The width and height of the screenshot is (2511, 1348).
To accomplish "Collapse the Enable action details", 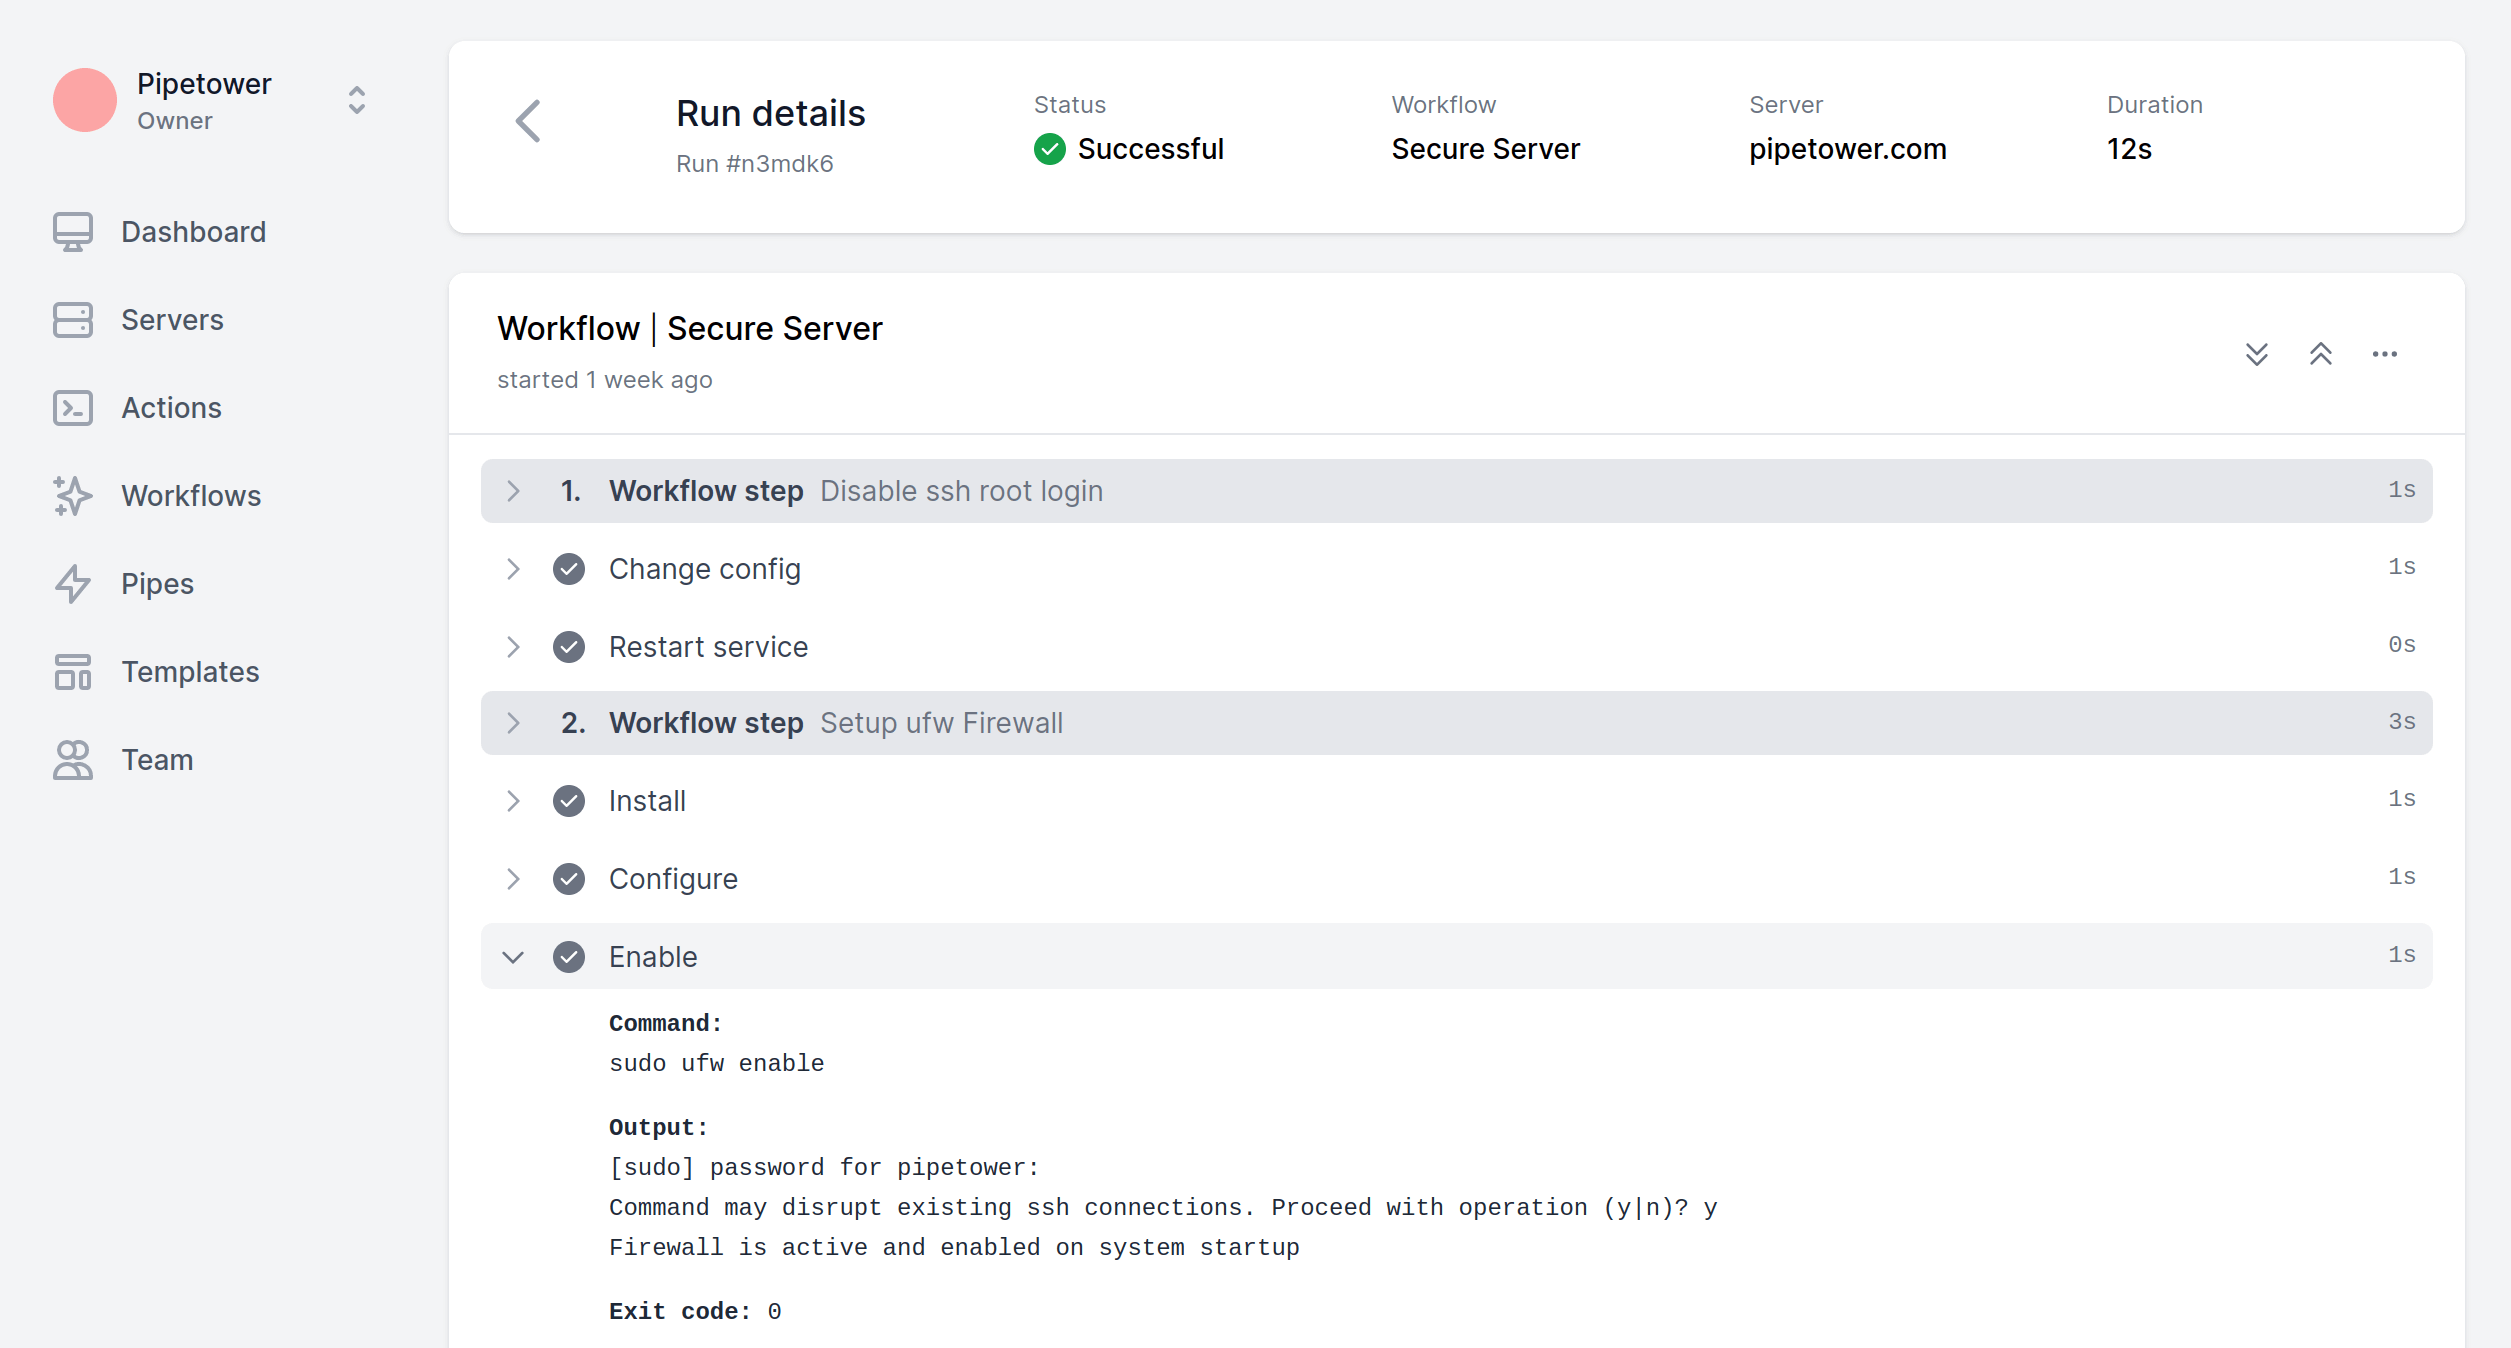I will [x=512, y=955].
